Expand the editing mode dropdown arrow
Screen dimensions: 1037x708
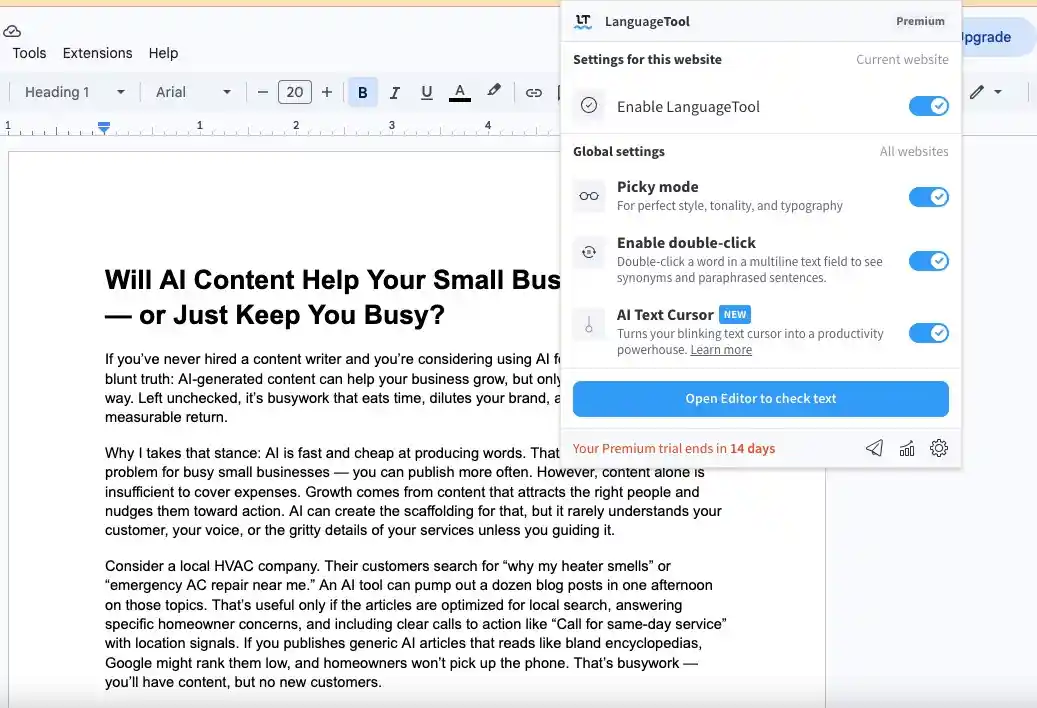(998, 92)
